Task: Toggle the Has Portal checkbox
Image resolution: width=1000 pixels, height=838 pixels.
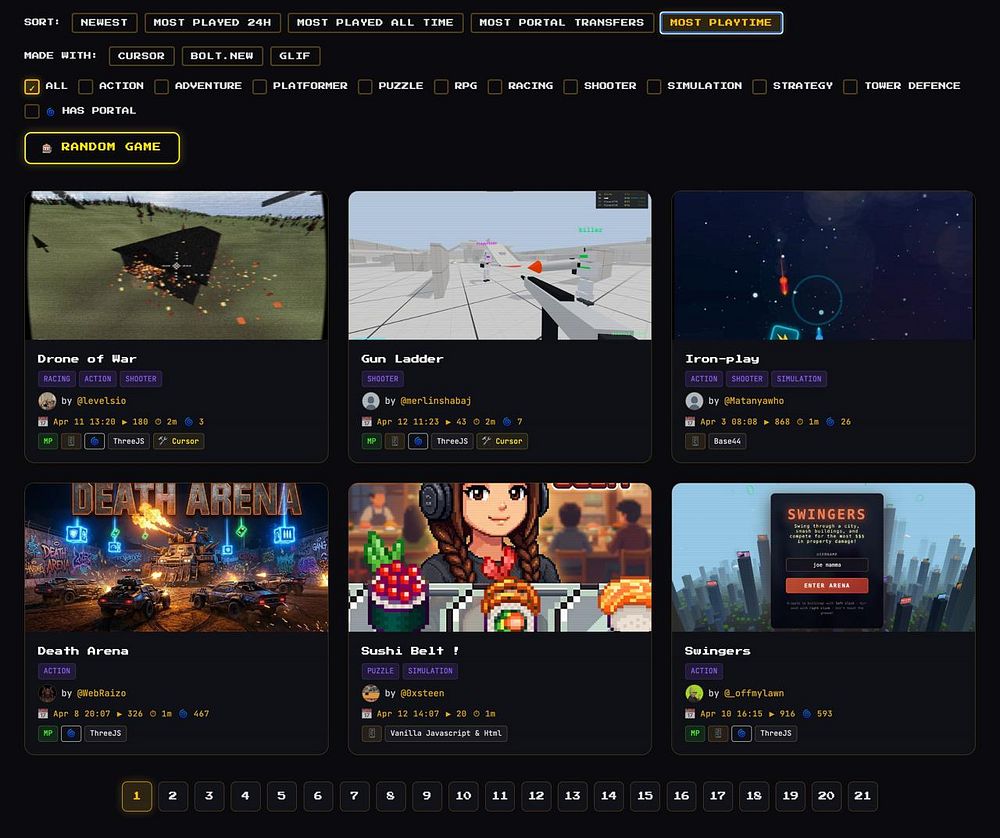Action: 31,111
